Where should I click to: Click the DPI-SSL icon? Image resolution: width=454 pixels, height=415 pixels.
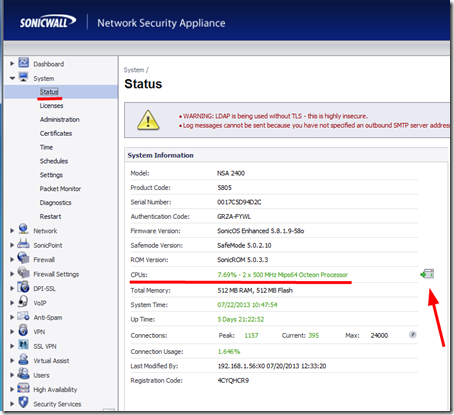(x=23, y=287)
